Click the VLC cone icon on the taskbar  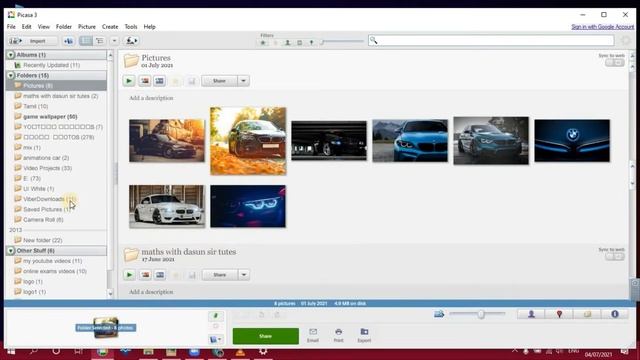click(x=240, y=351)
